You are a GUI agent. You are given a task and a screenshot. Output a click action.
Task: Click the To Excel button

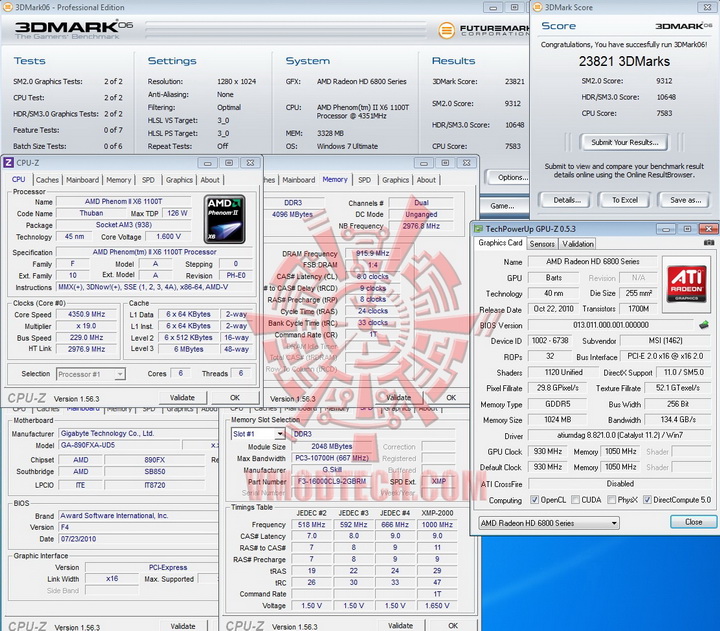pos(625,200)
